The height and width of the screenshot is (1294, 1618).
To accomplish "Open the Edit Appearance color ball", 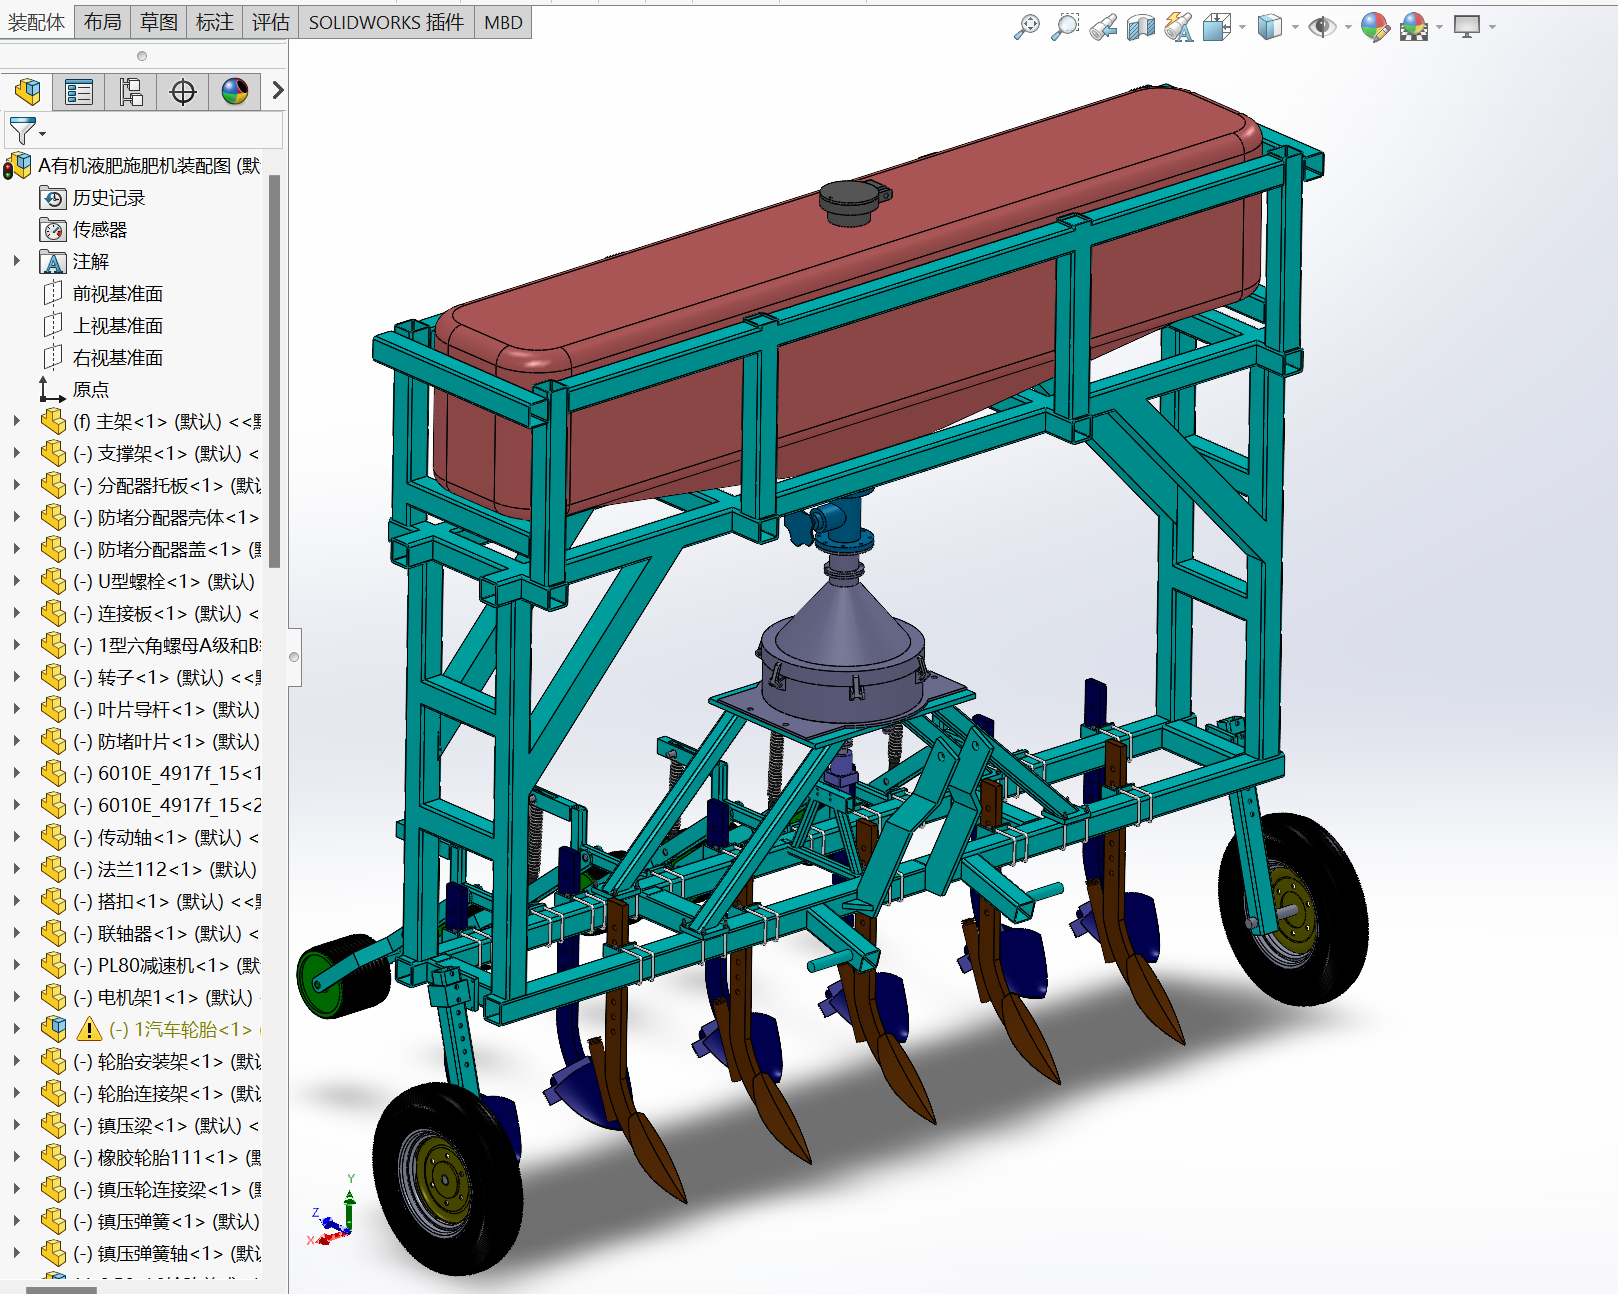I will pos(1375,27).
